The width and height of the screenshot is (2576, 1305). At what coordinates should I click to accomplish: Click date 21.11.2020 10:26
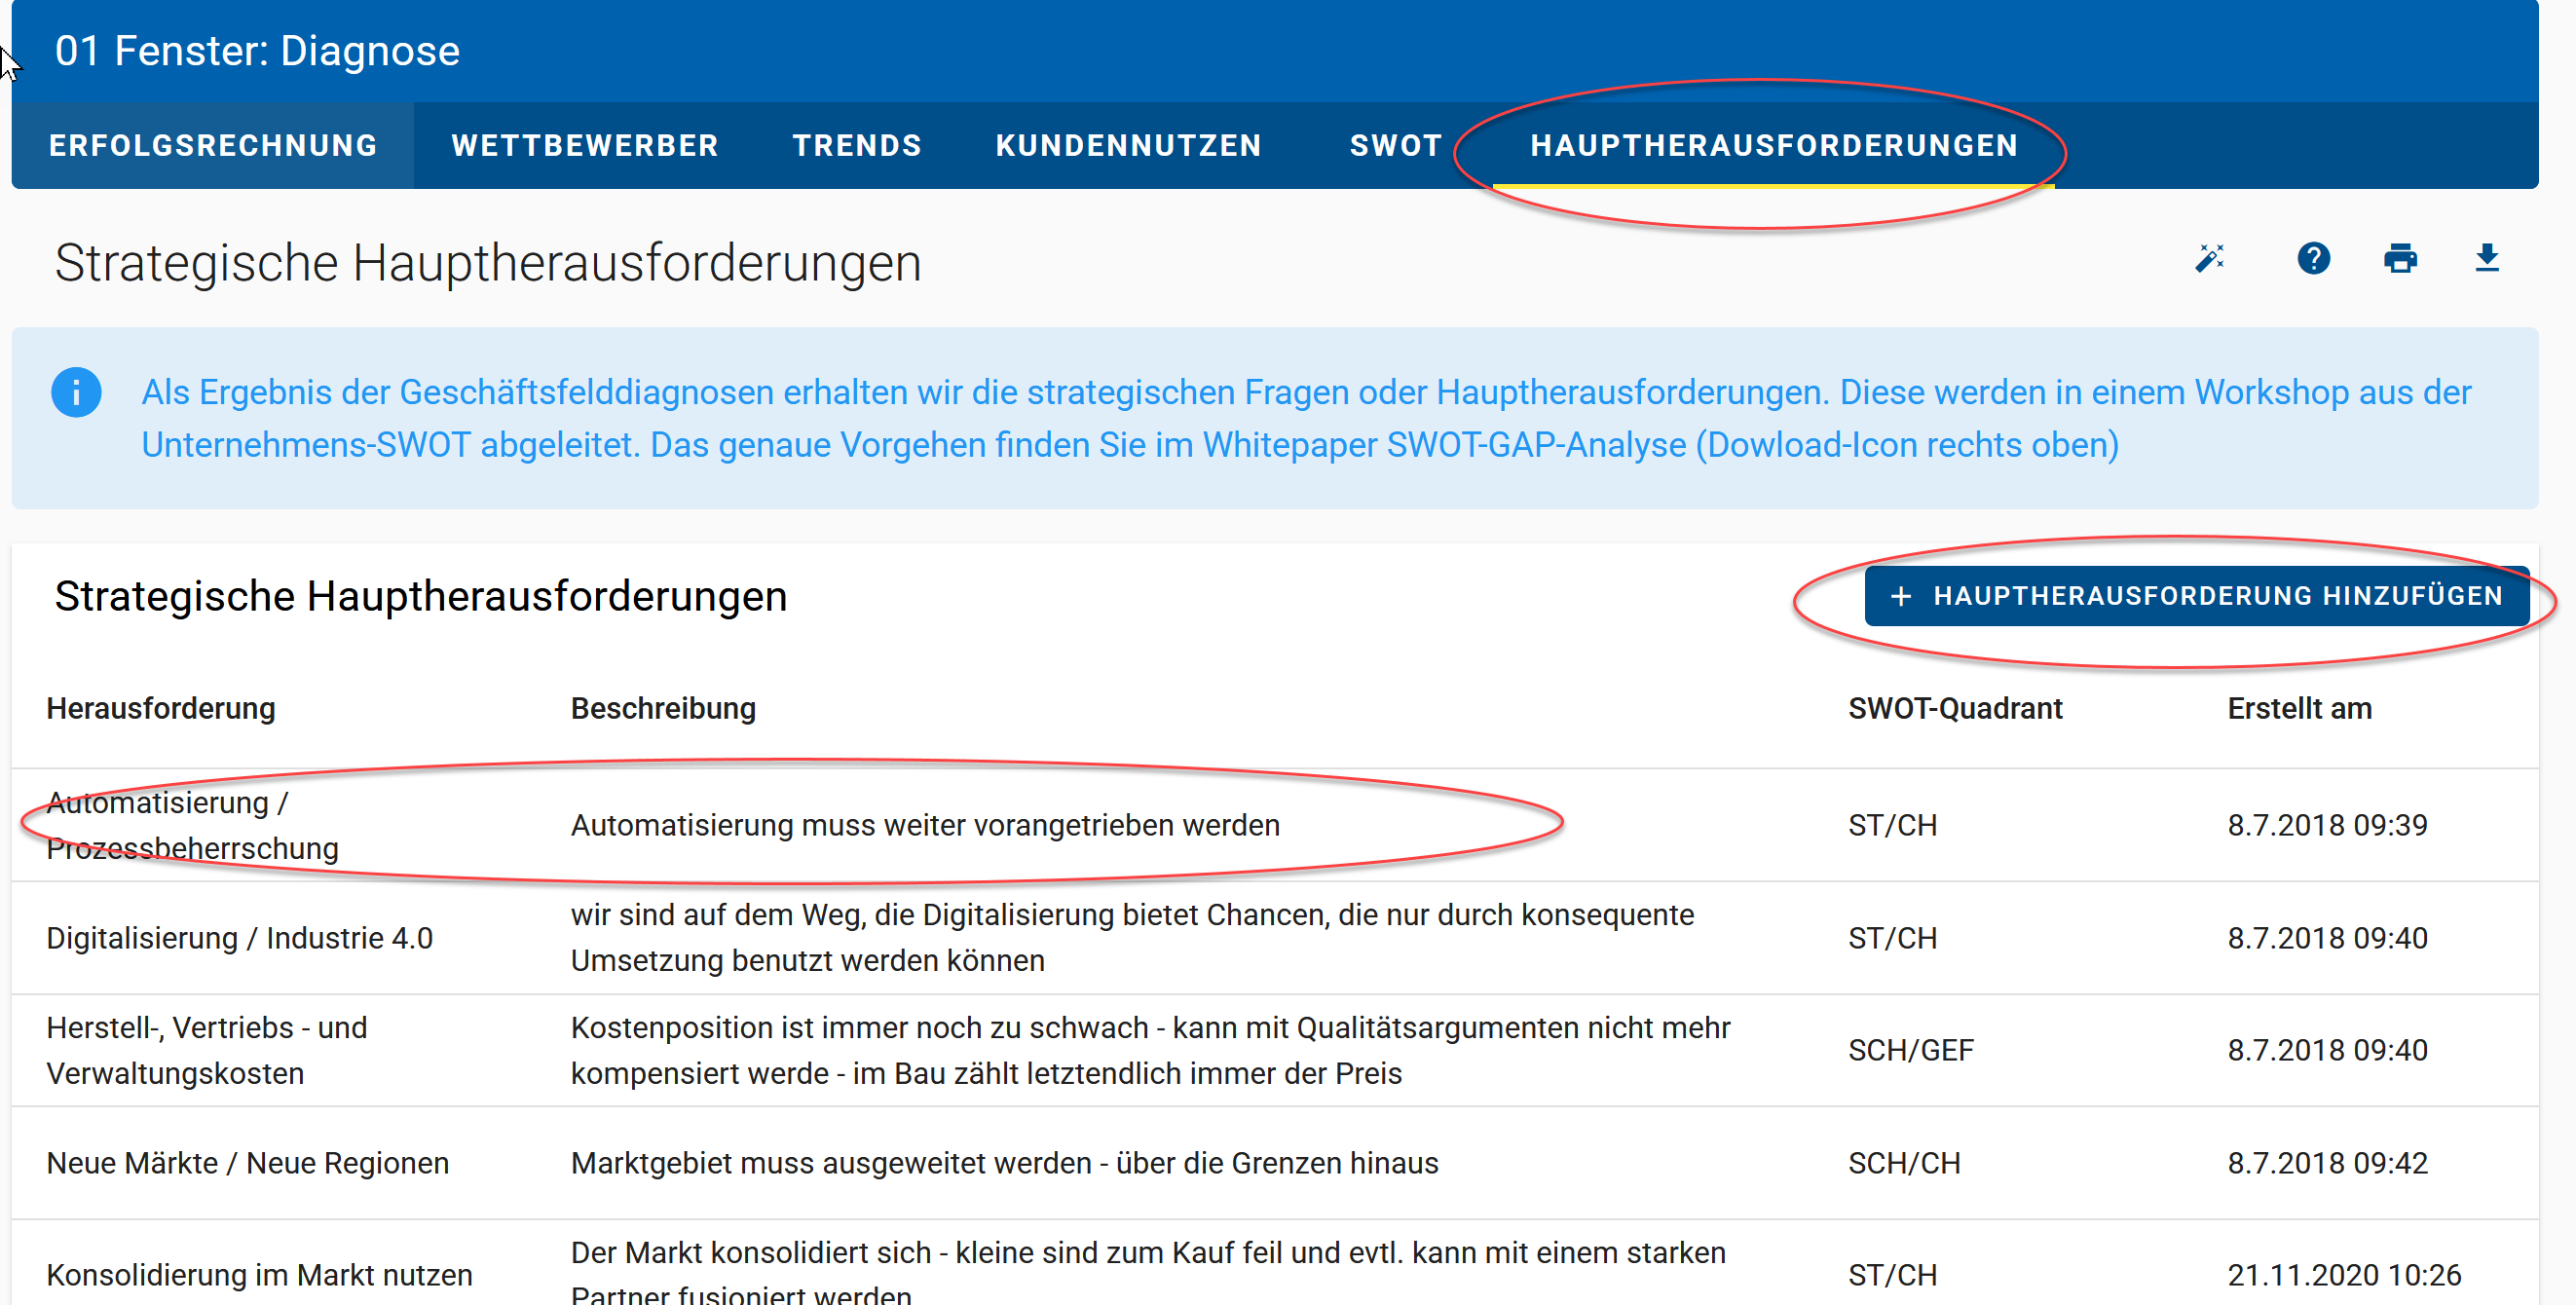coord(2344,1275)
